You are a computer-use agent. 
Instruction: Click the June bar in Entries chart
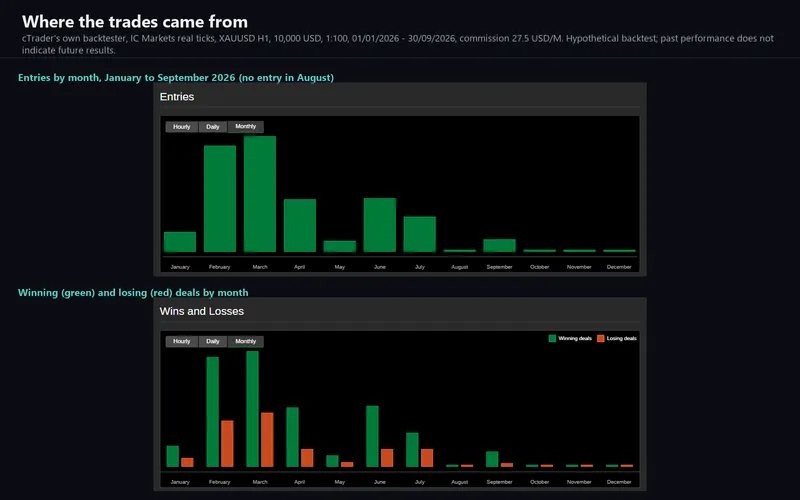pos(380,225)
